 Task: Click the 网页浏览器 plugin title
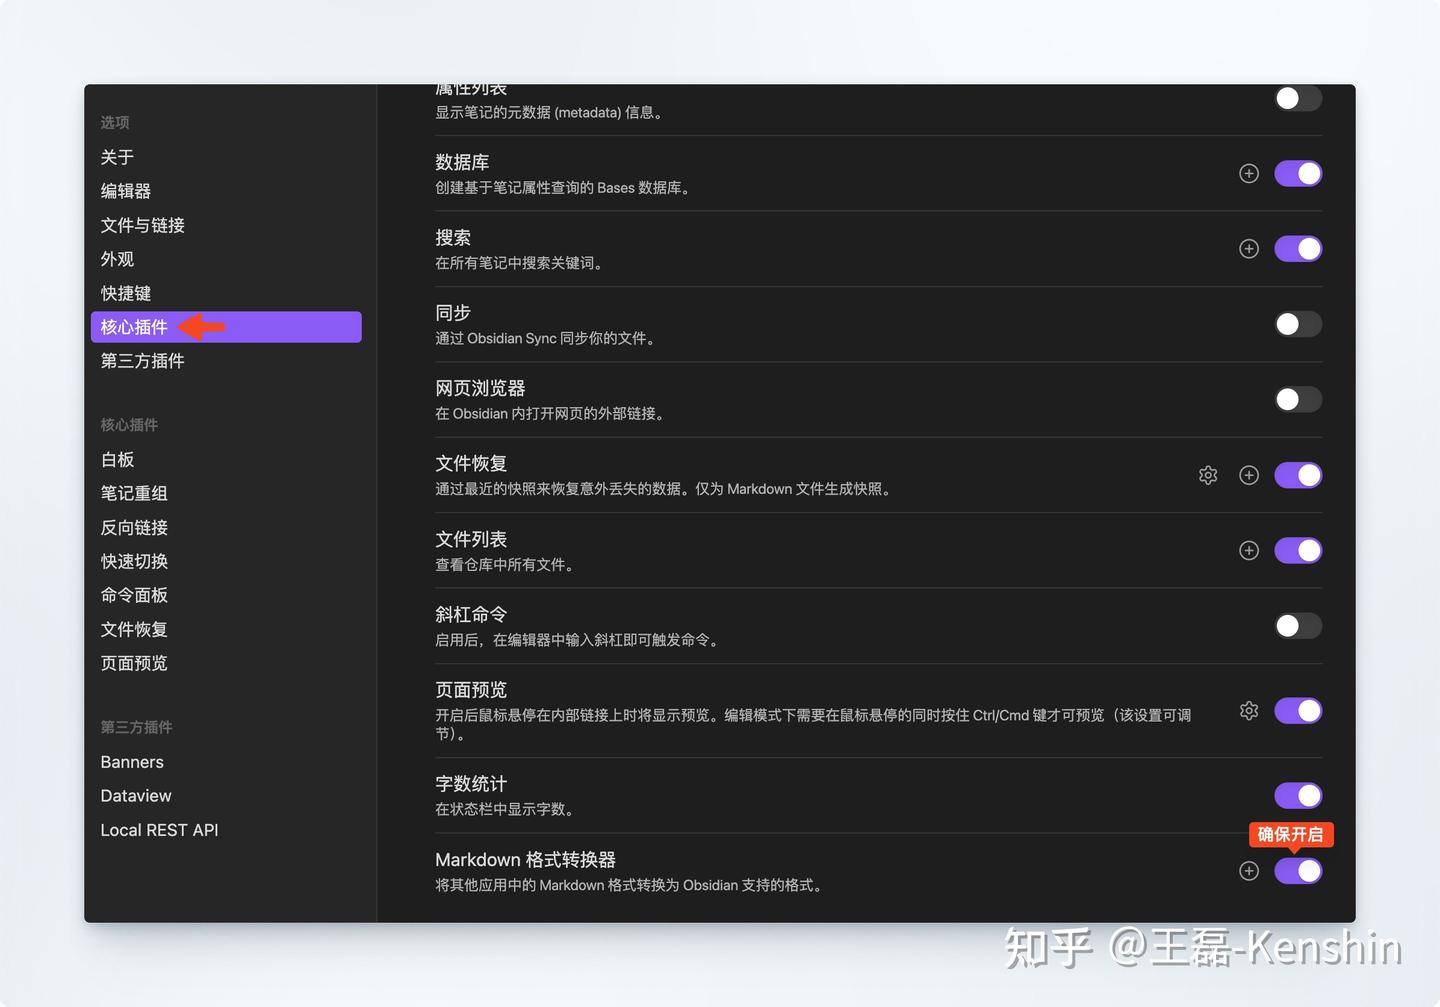[x=480, y=388]
